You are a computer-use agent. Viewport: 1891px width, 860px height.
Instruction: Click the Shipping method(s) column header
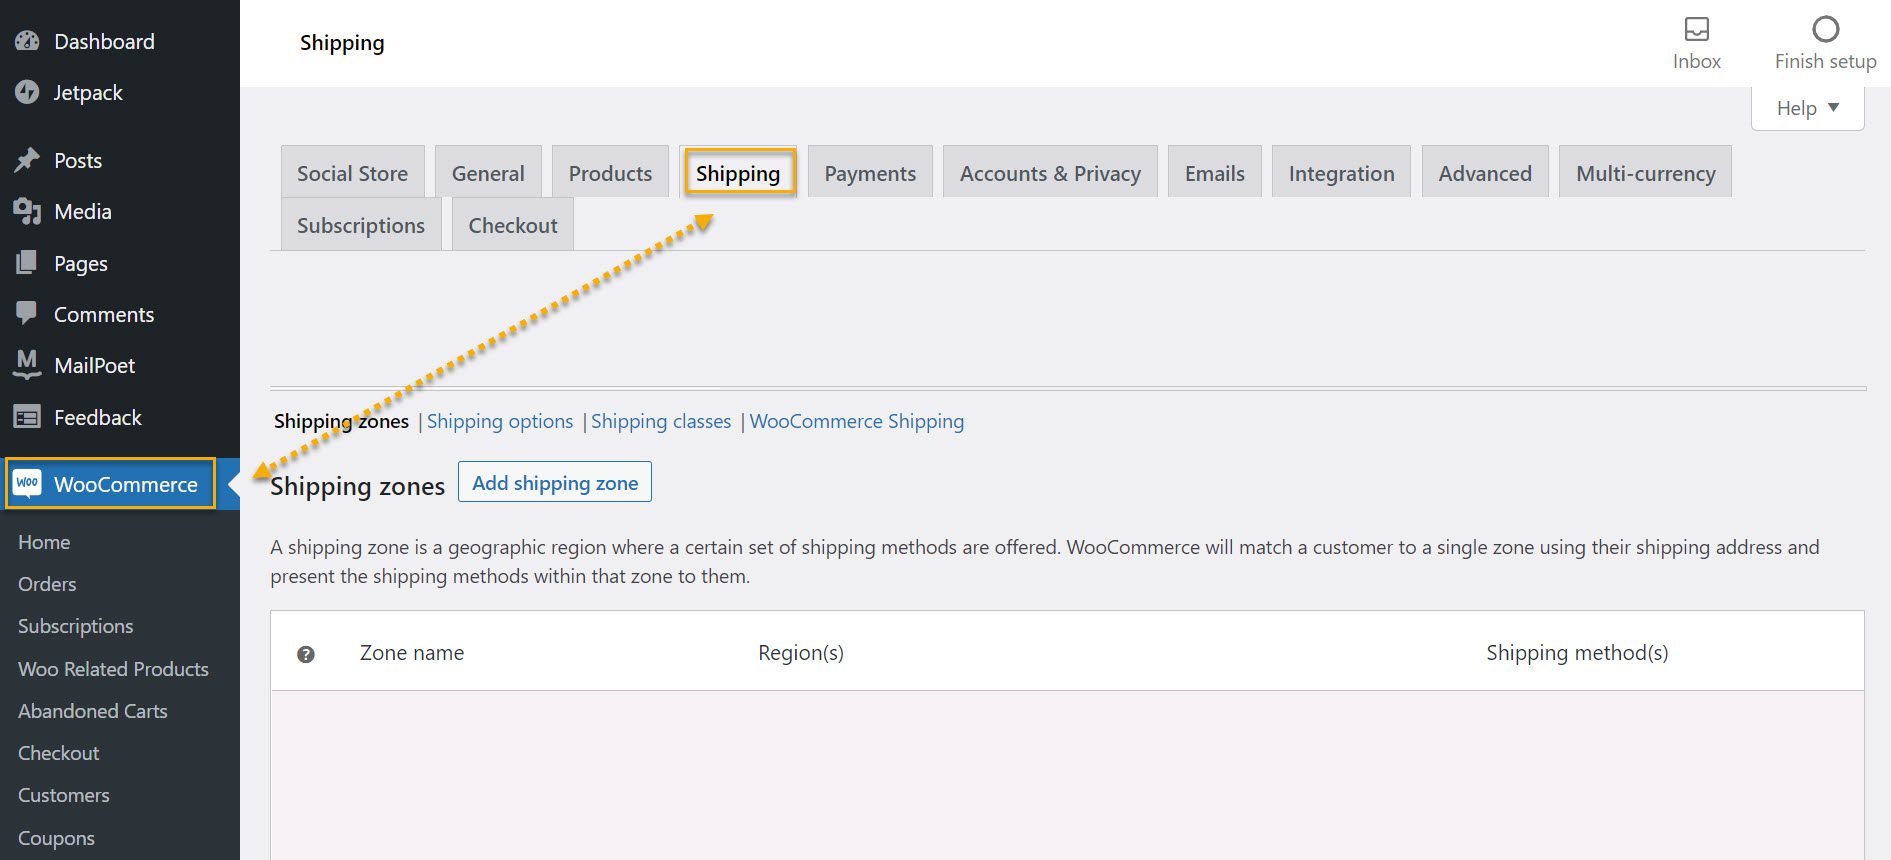(x=1577, y=653)
